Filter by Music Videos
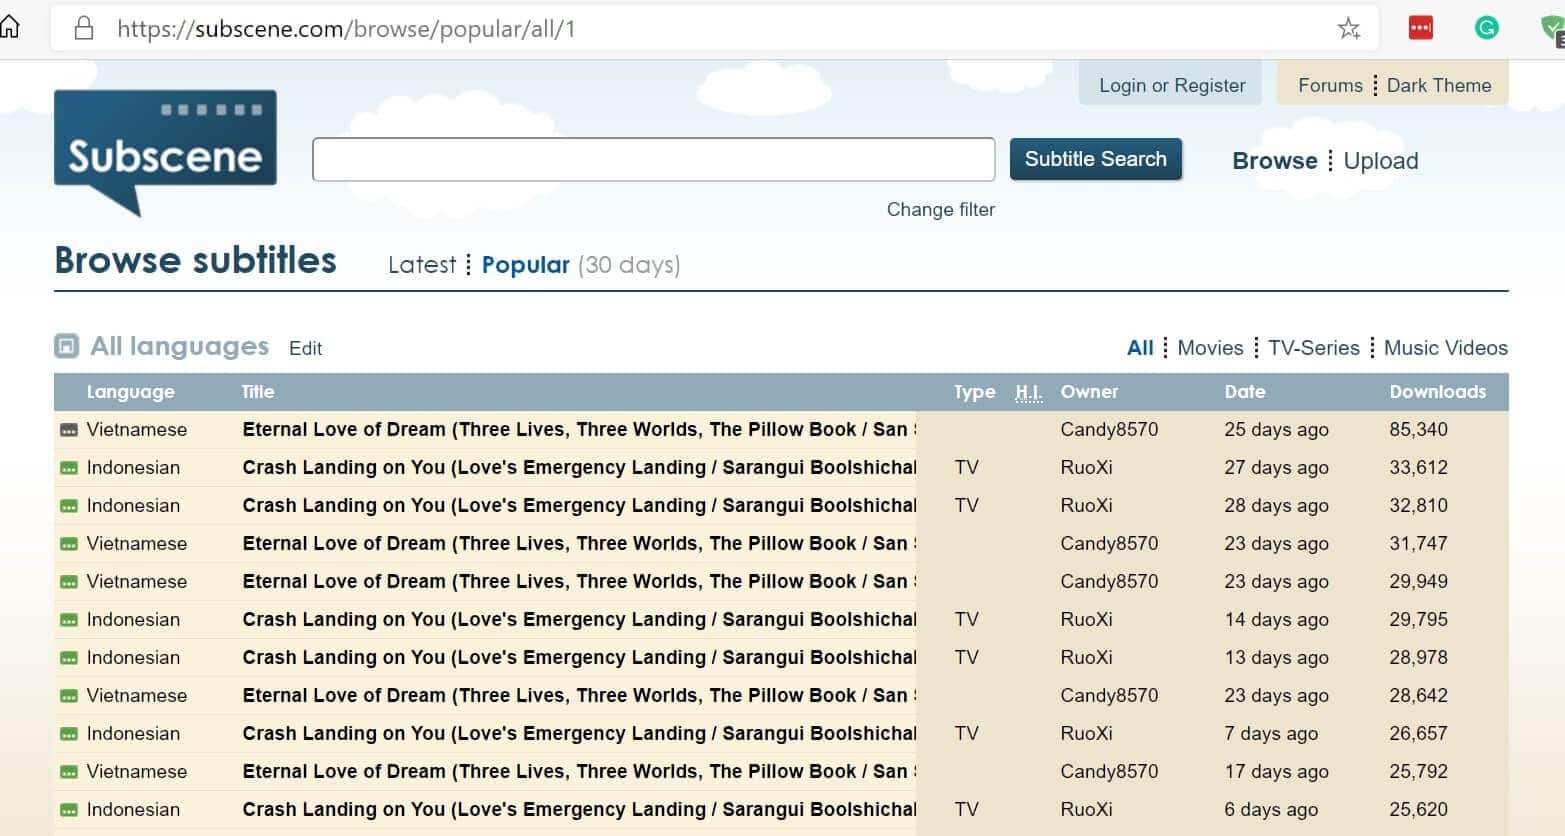Image resolution: width=1565 pixels, height=836 pixels. tap(1445, 348)
